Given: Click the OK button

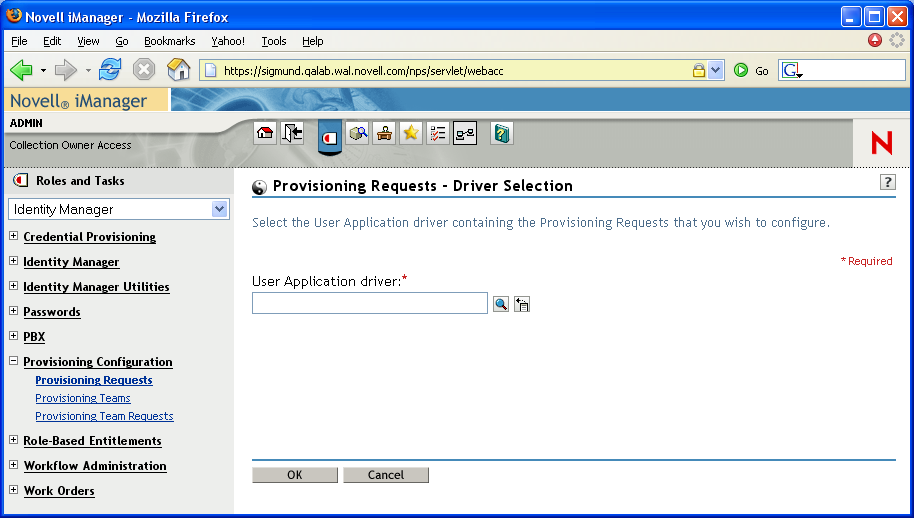Looking at the screenshot, I should (x=295, y=475).
